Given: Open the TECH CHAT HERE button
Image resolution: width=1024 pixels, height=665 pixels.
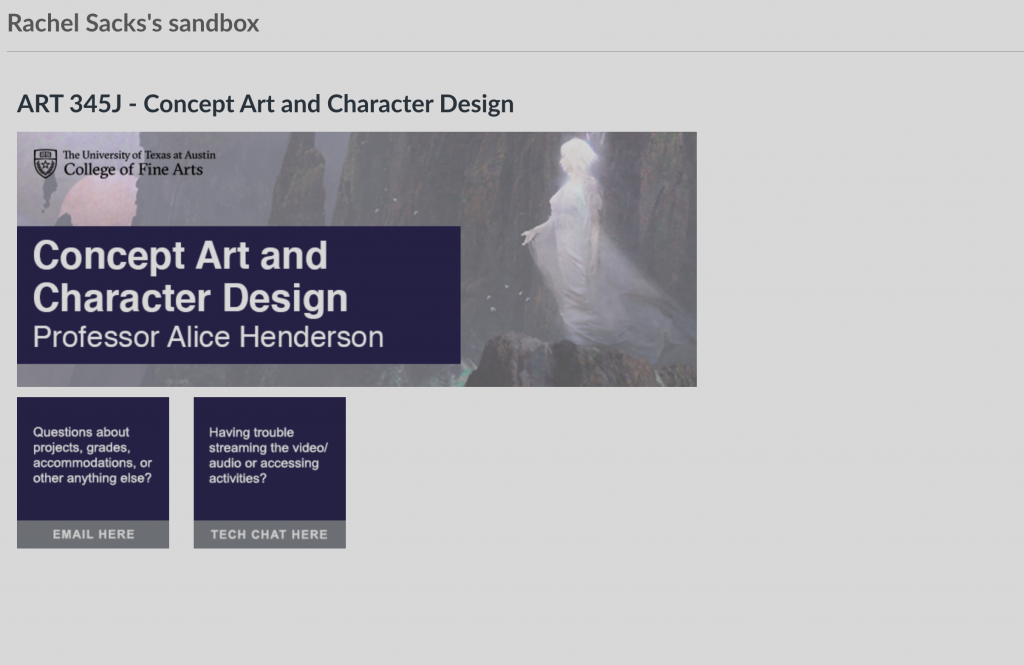Looking at the screenshot, I should pos(270,534).
